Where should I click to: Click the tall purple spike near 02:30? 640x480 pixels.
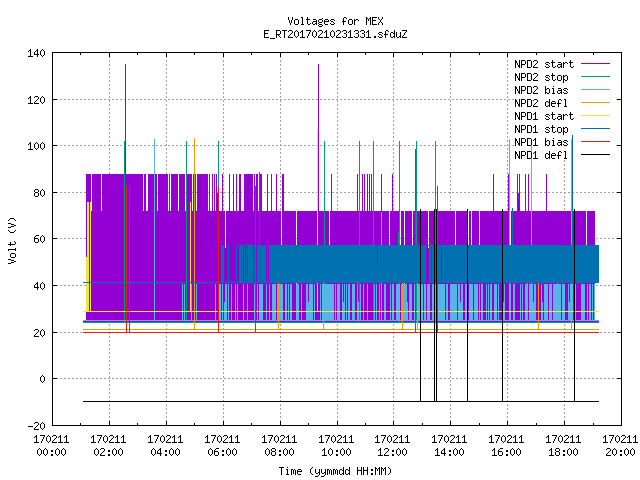125,118
